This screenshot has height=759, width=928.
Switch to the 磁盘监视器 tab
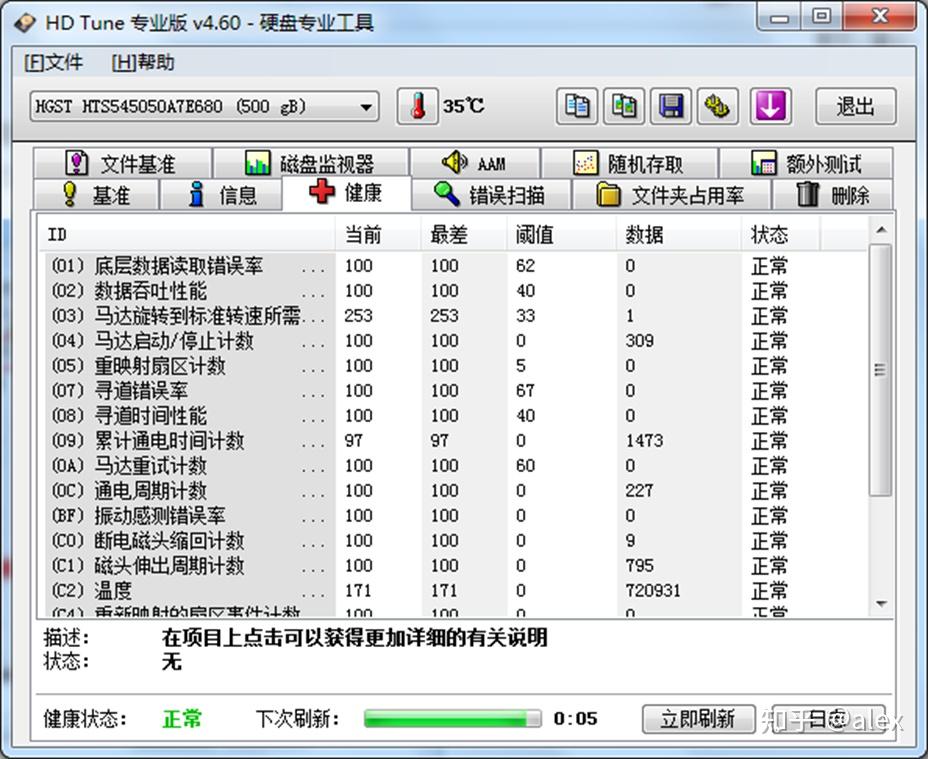tap(310, 162)
